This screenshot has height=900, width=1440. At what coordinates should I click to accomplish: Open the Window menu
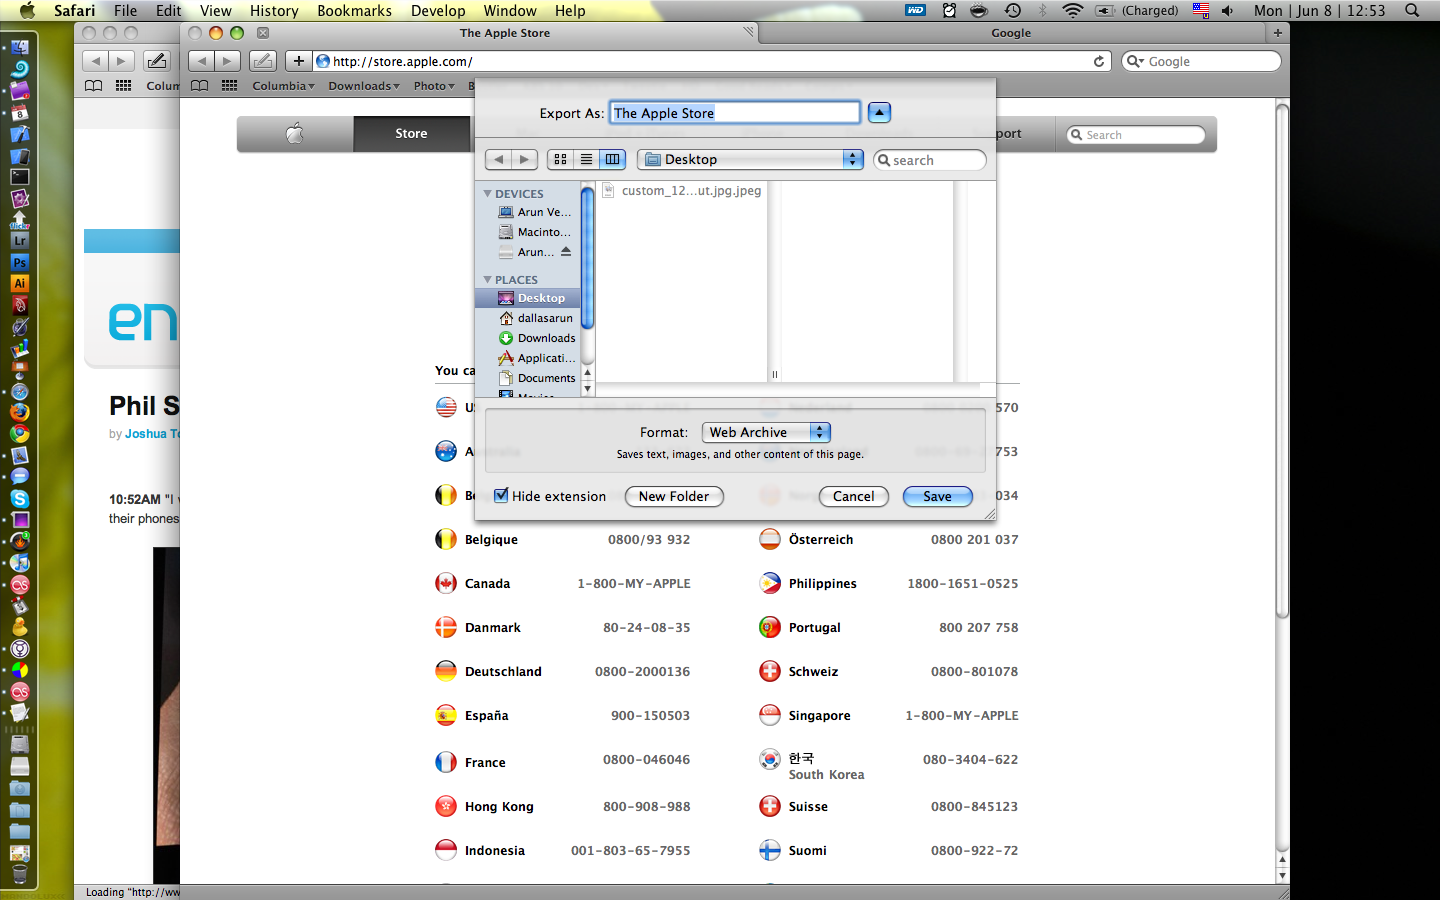[510, 11]
